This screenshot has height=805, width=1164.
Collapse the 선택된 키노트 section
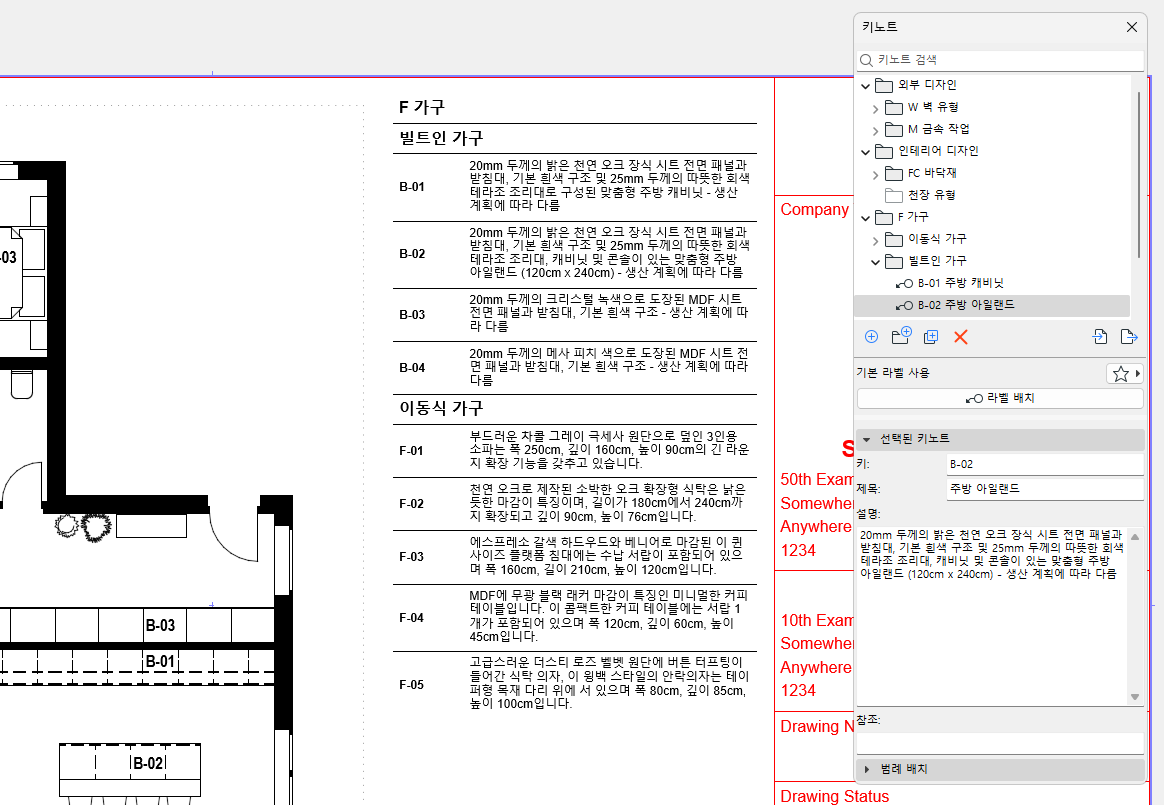point(866,439)
